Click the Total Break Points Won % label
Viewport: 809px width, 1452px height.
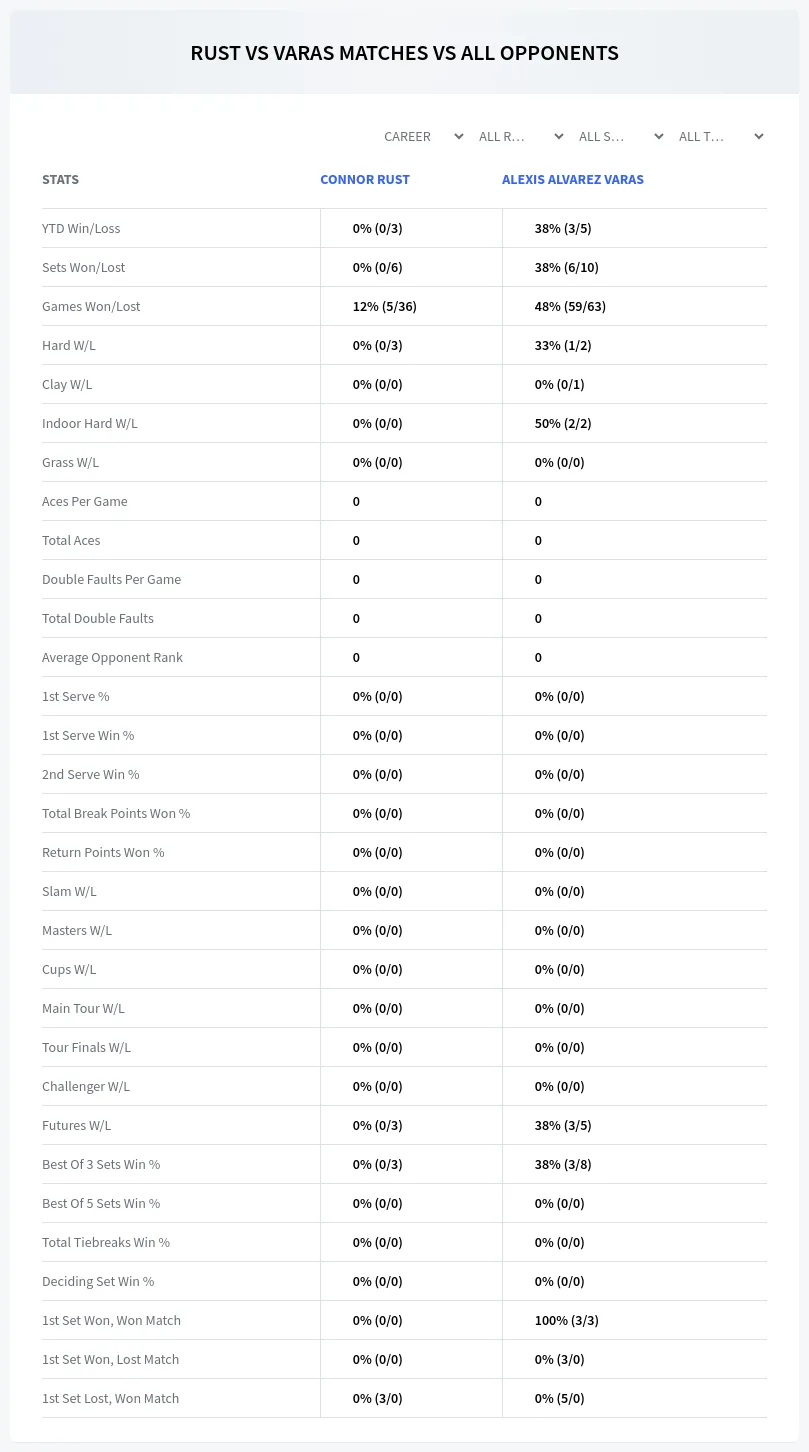point(116,813)
